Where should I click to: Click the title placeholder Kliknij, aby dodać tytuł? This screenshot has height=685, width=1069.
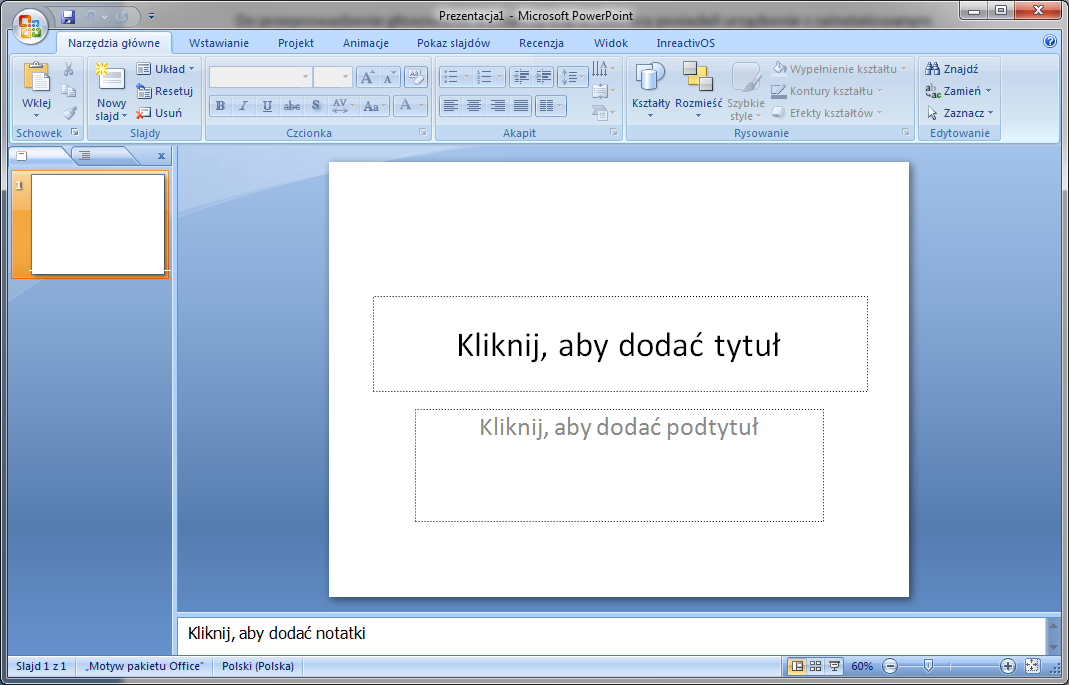[620, 344]
